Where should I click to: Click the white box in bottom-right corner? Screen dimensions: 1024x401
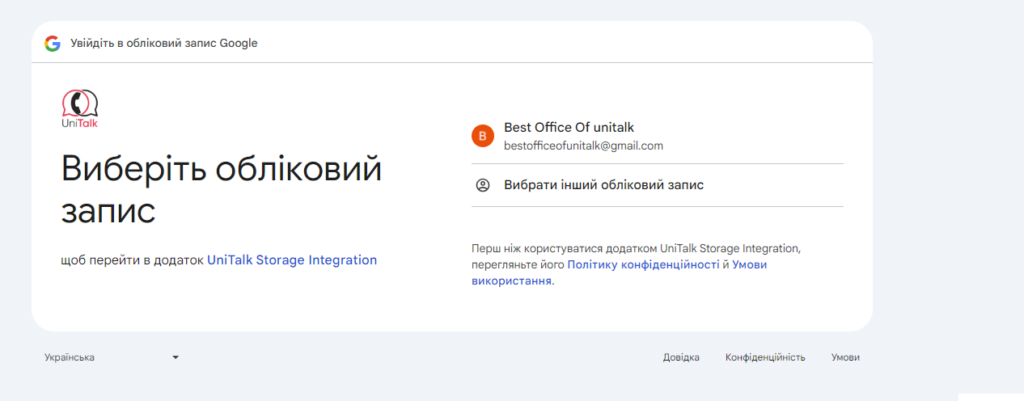click(990, 396)
